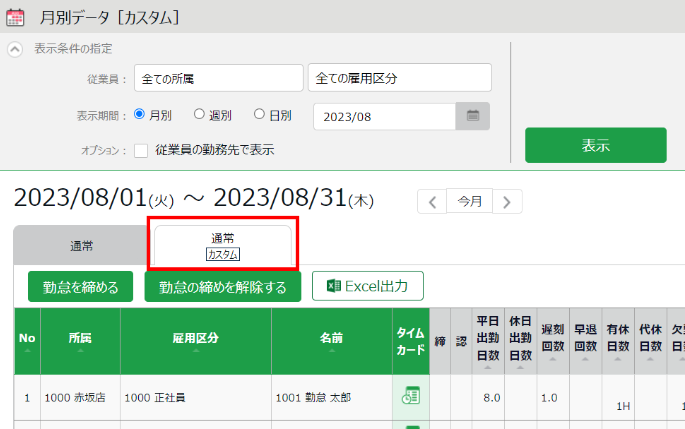This screenshot has width=685, height=429.
Task: Select the 週別 radio button
Action: coord(199,115)
